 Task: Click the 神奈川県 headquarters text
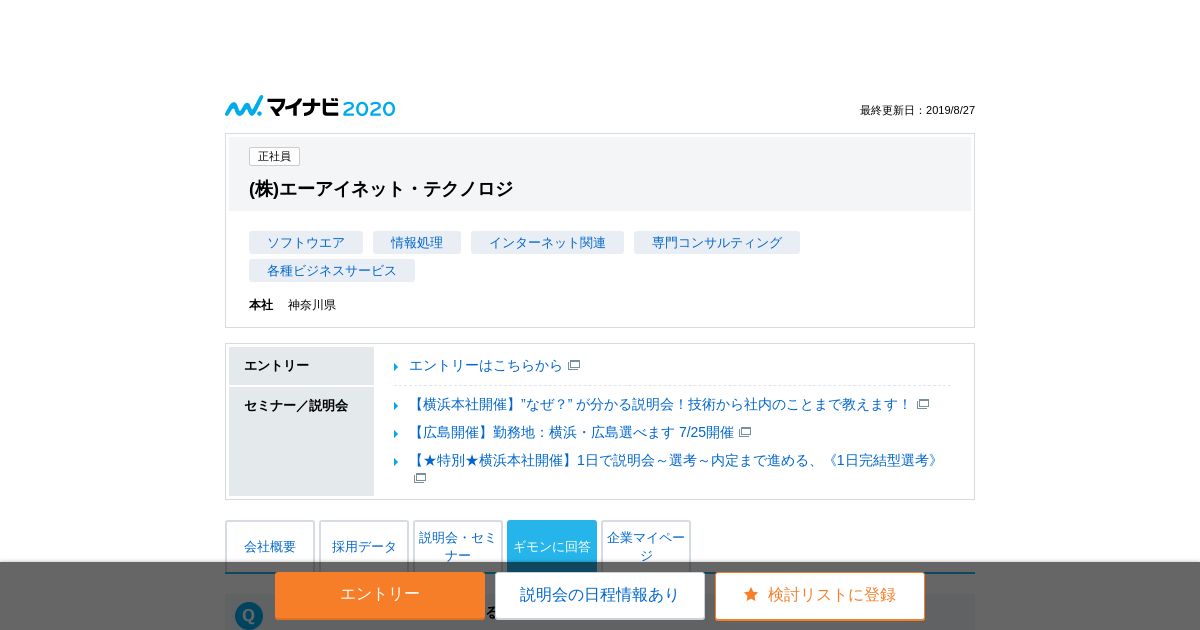pyautogui.click(x=312, y=305)
